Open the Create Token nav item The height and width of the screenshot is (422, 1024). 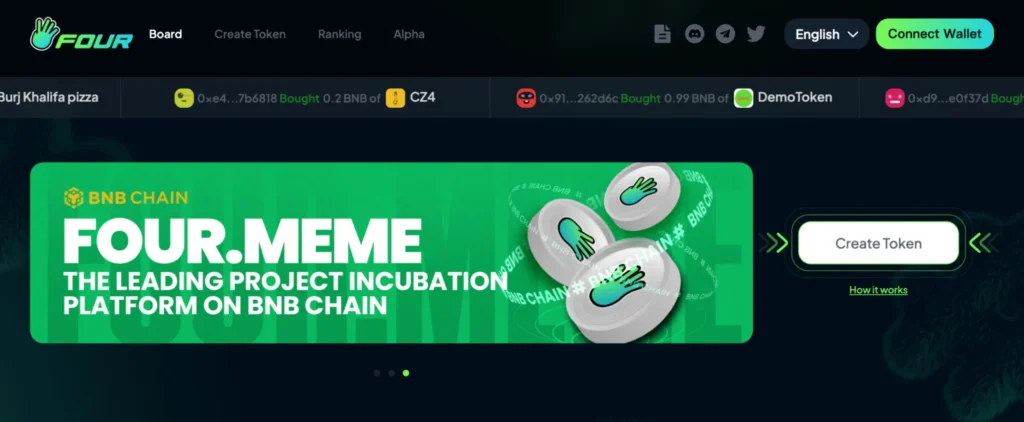(250, 34)
